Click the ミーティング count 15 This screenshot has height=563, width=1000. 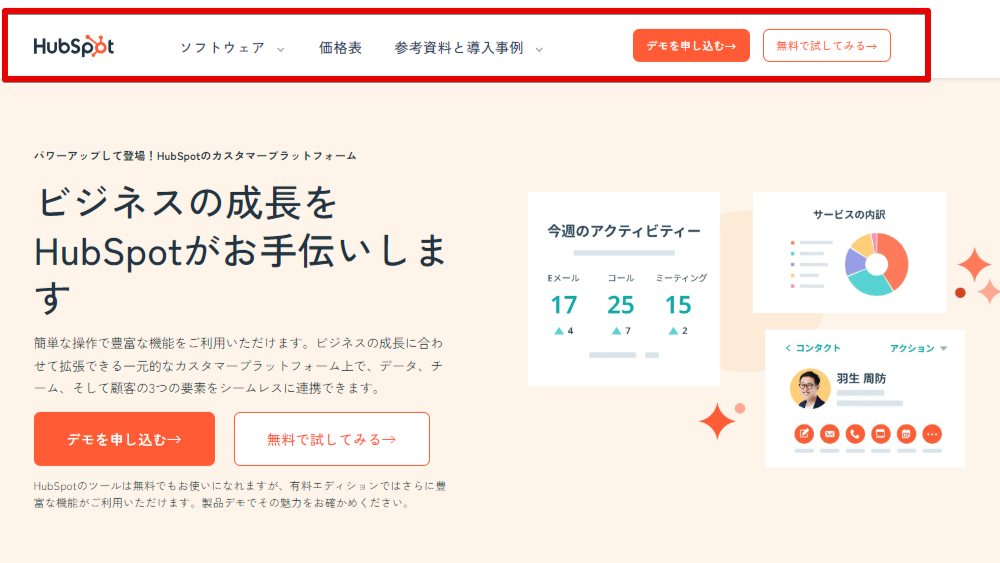click(x=678, y=305)
